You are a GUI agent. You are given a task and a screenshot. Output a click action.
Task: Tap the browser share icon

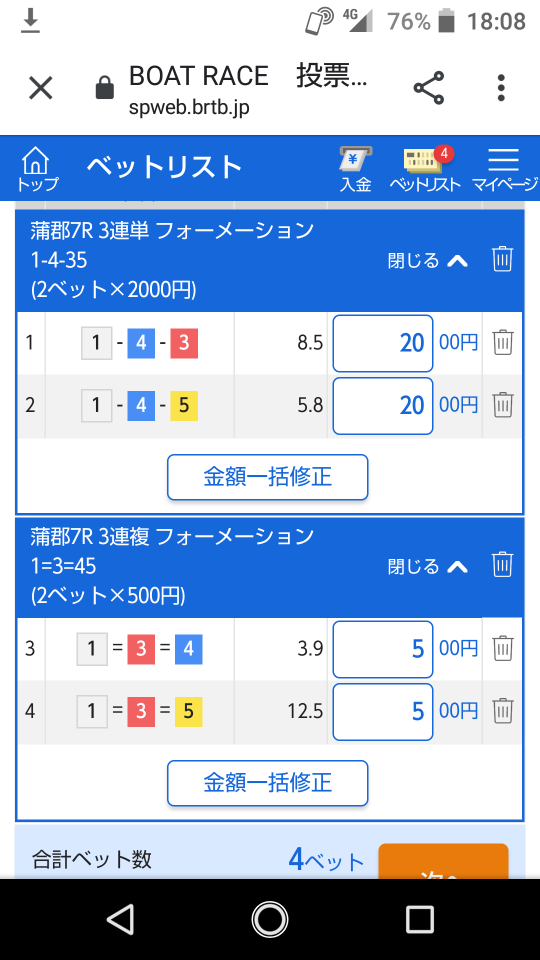click(x=429, y=88)
